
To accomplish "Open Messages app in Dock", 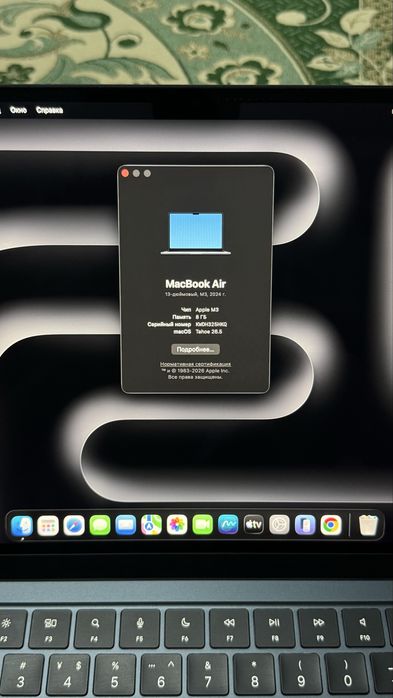I will click(100, 525).
